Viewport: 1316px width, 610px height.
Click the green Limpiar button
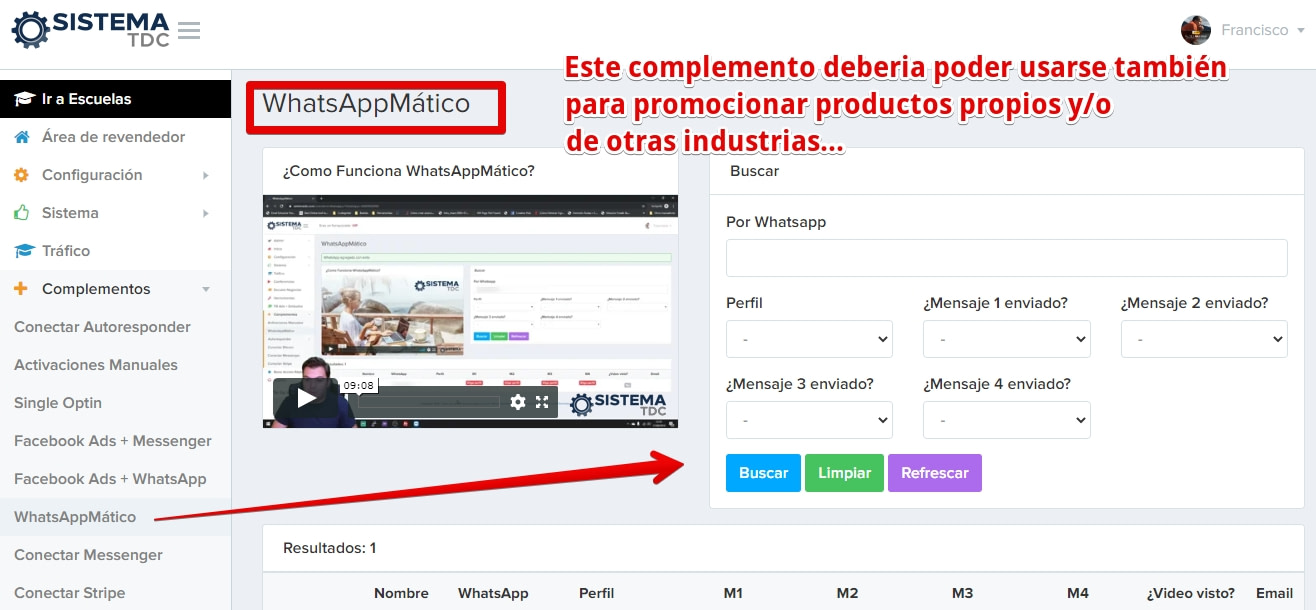coord(844,473)
